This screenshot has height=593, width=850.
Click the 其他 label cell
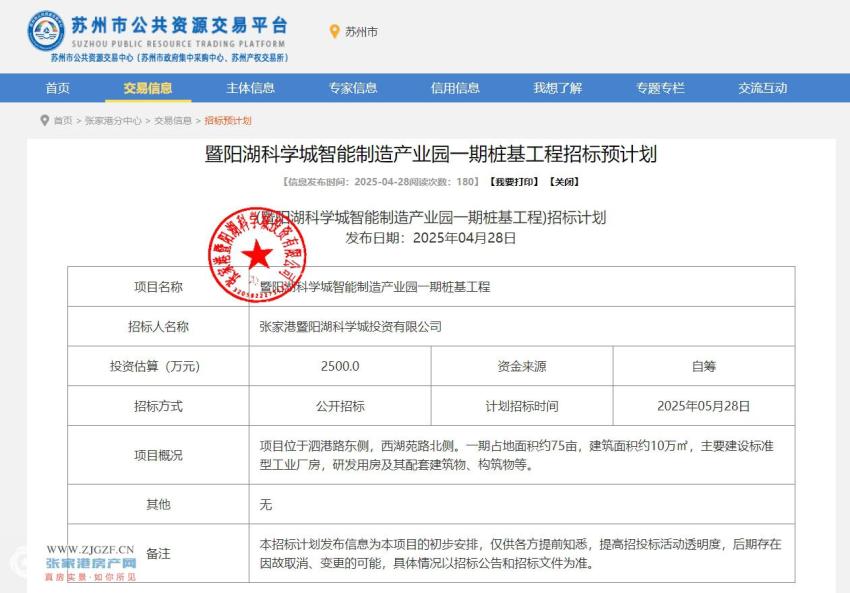(158, 505)
